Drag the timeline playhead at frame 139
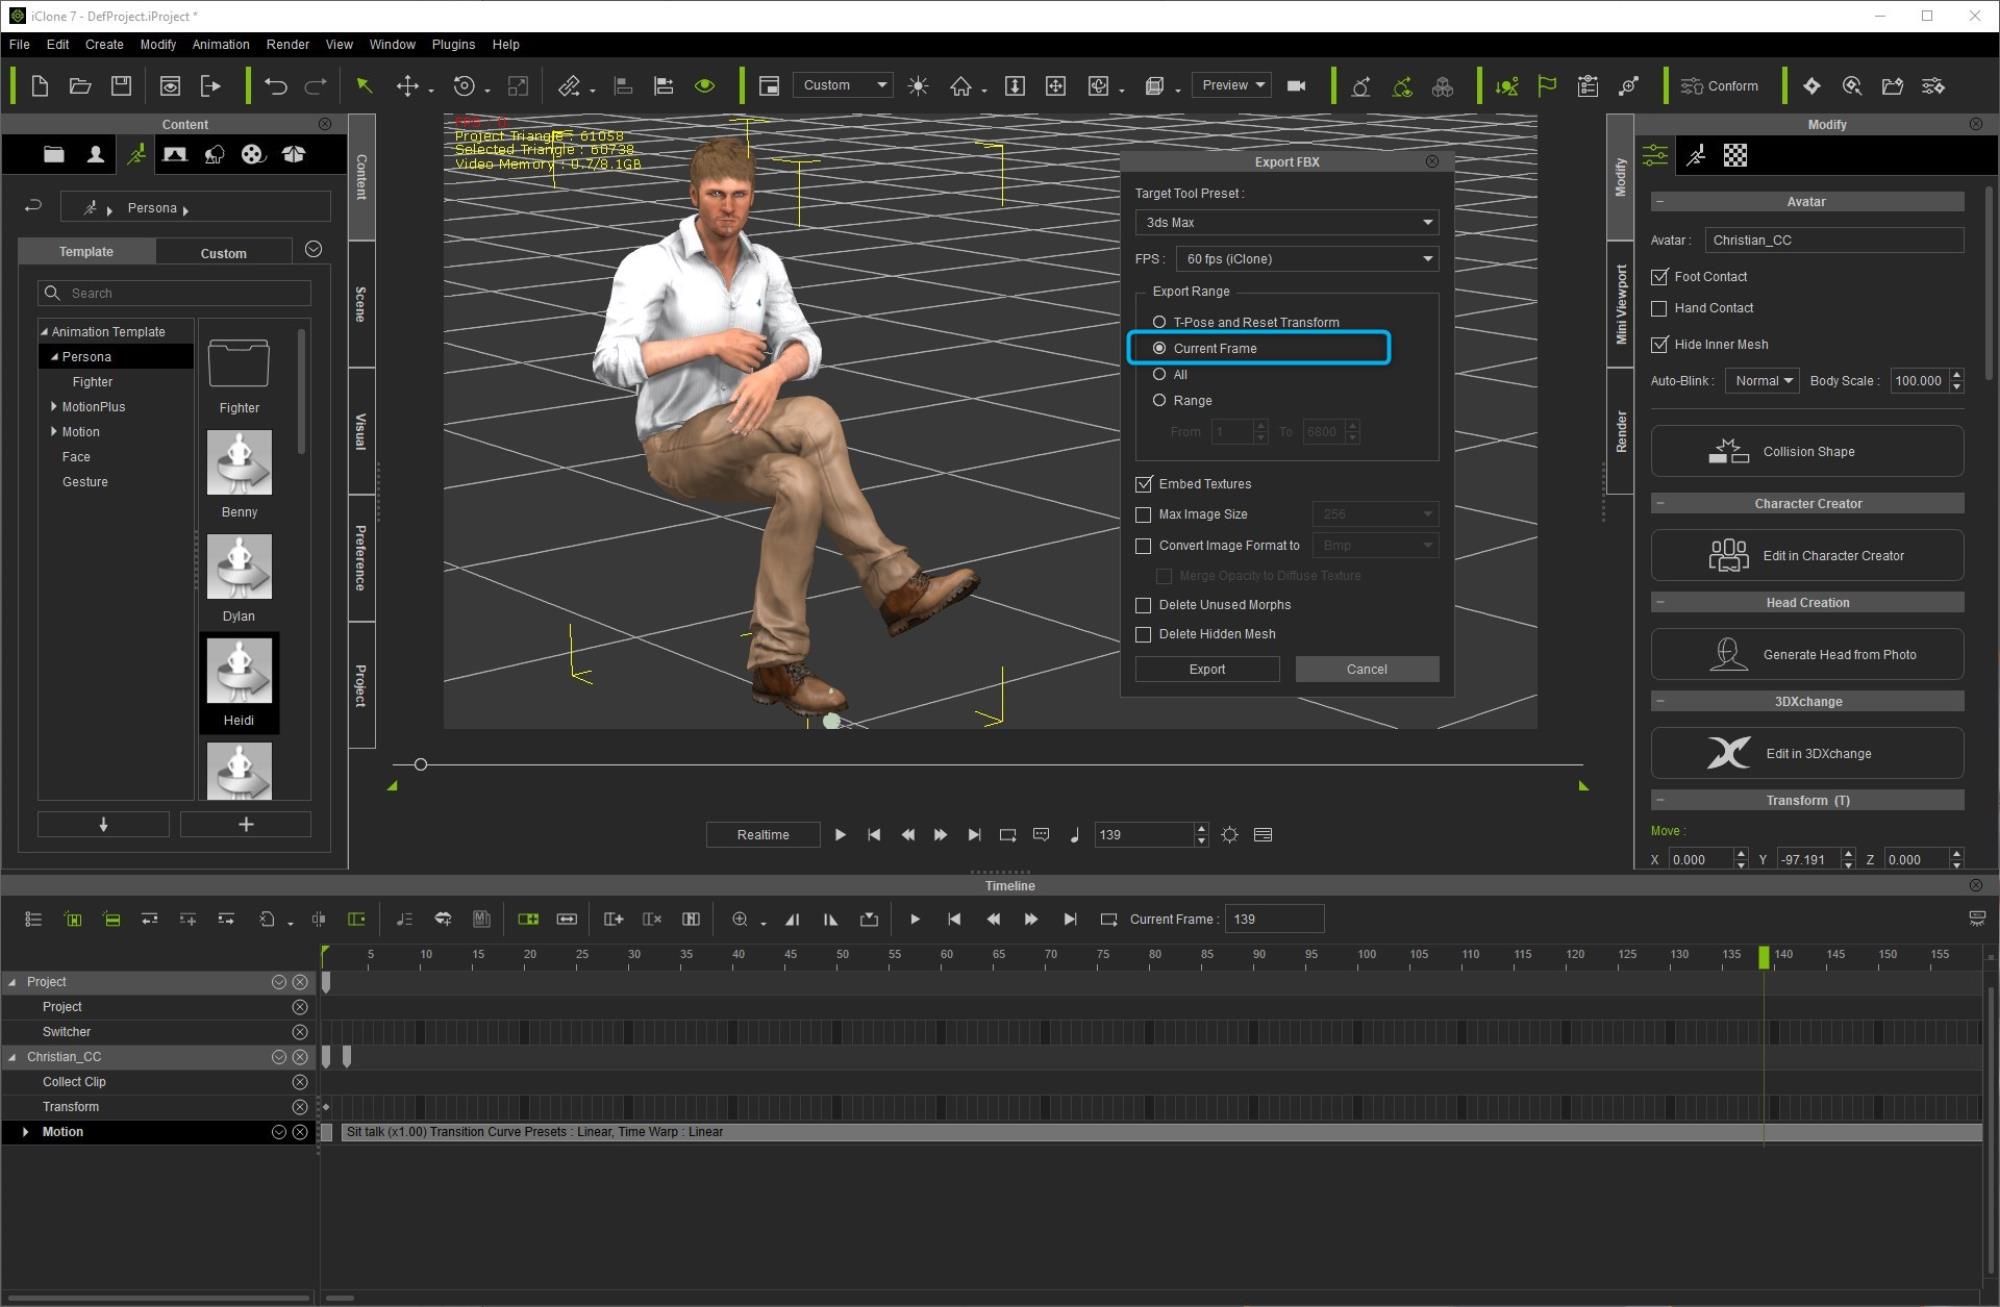This screenshot has height=1307, width=2000. [1762, 953]
